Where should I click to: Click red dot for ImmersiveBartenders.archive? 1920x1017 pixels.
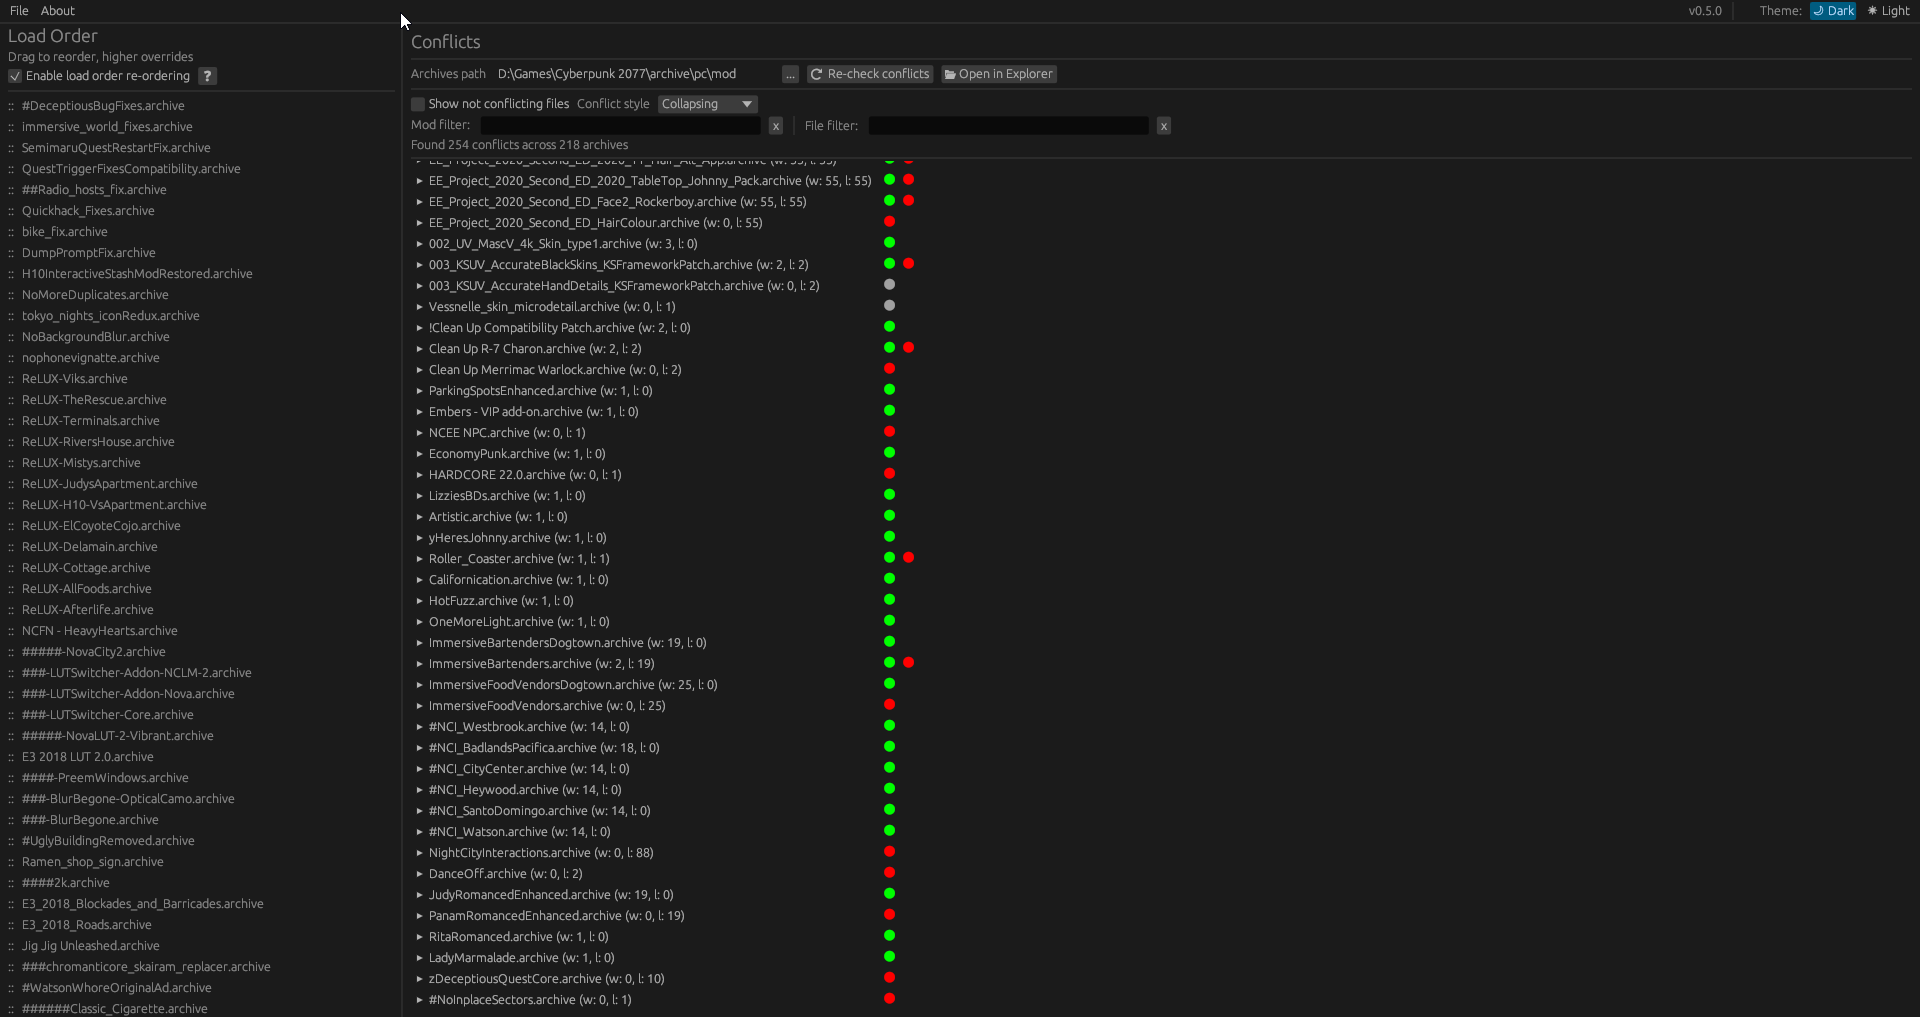click(x=908, y=662)
